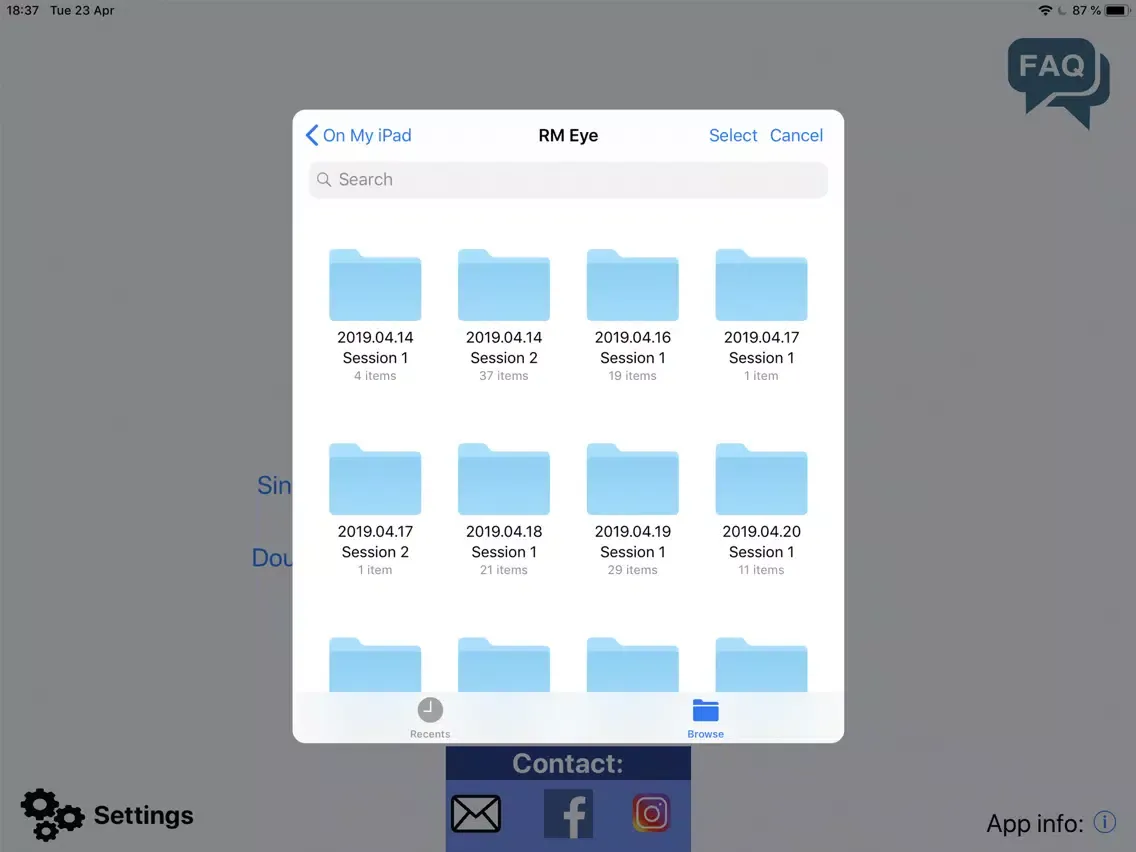Viewport: 1136px width, 852px height.
Task: Contact via email envelope icon
Action: pyautogui.click(x=476, y=813)
